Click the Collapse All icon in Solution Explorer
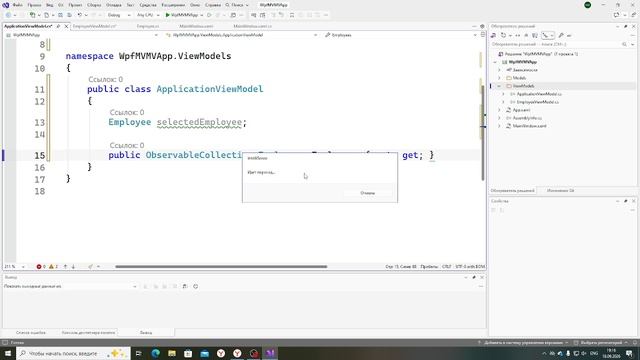This screenshot has height=360, width=640. (526, 36)
